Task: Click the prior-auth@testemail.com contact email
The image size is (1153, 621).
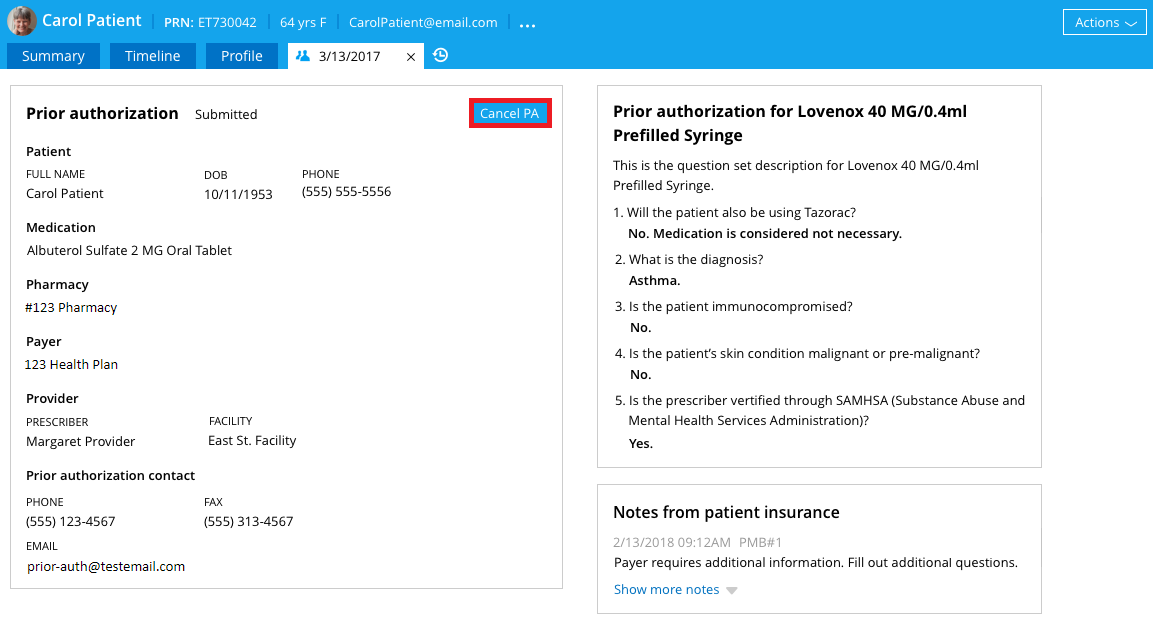Action: pyautogui.click(x=106, y=566)
